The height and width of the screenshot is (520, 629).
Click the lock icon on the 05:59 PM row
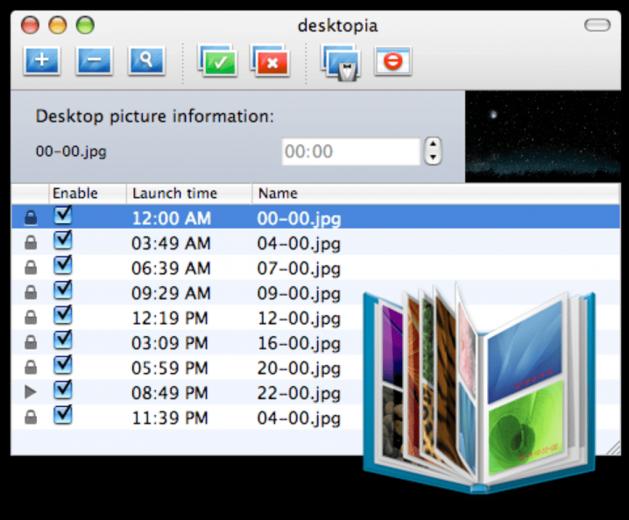click(x=30, y=367)
